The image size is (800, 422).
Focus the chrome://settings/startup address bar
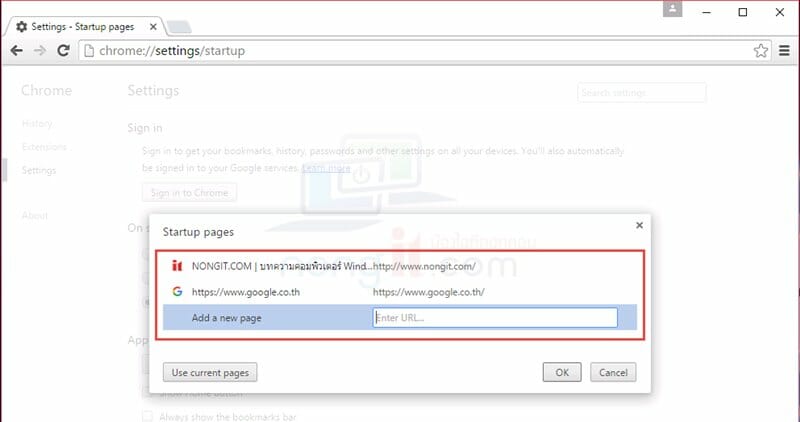(x=416, y=51)
